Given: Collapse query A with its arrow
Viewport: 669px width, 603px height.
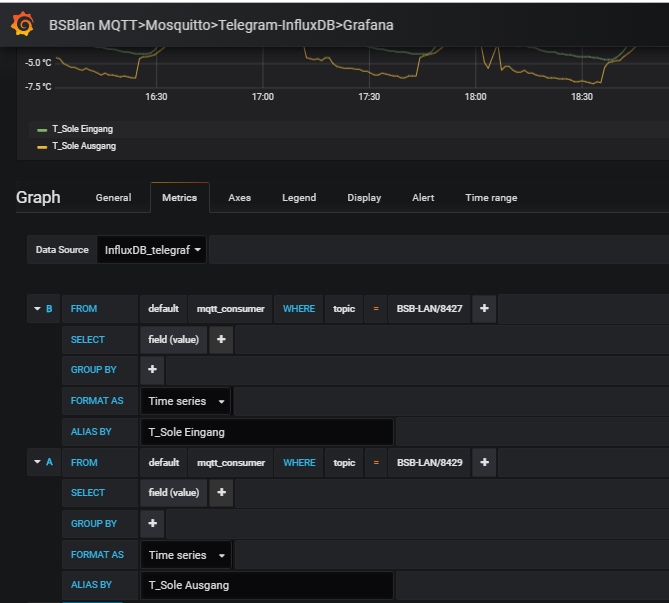Looking at the screenshot, I should [37, 462].
